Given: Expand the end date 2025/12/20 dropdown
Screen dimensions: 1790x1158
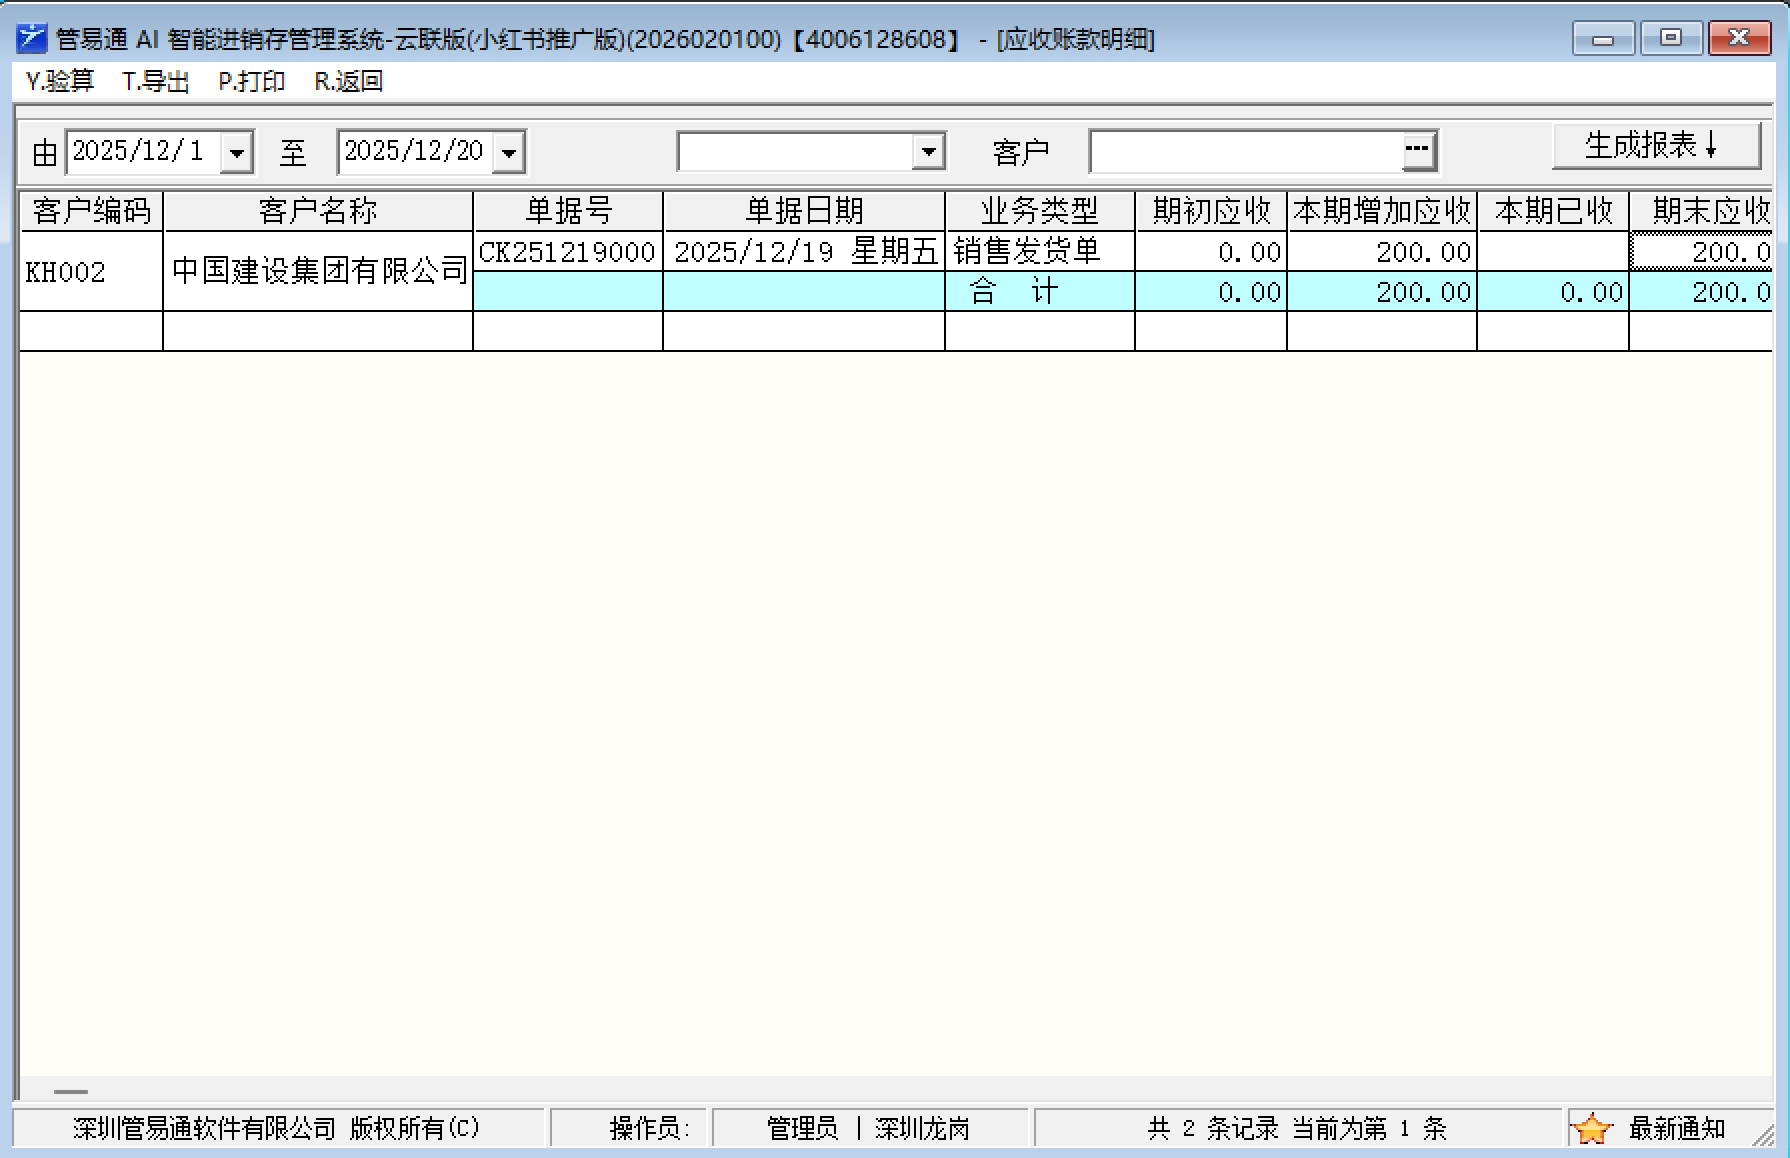Looking at the screenshot, I should tap(509, 153).
